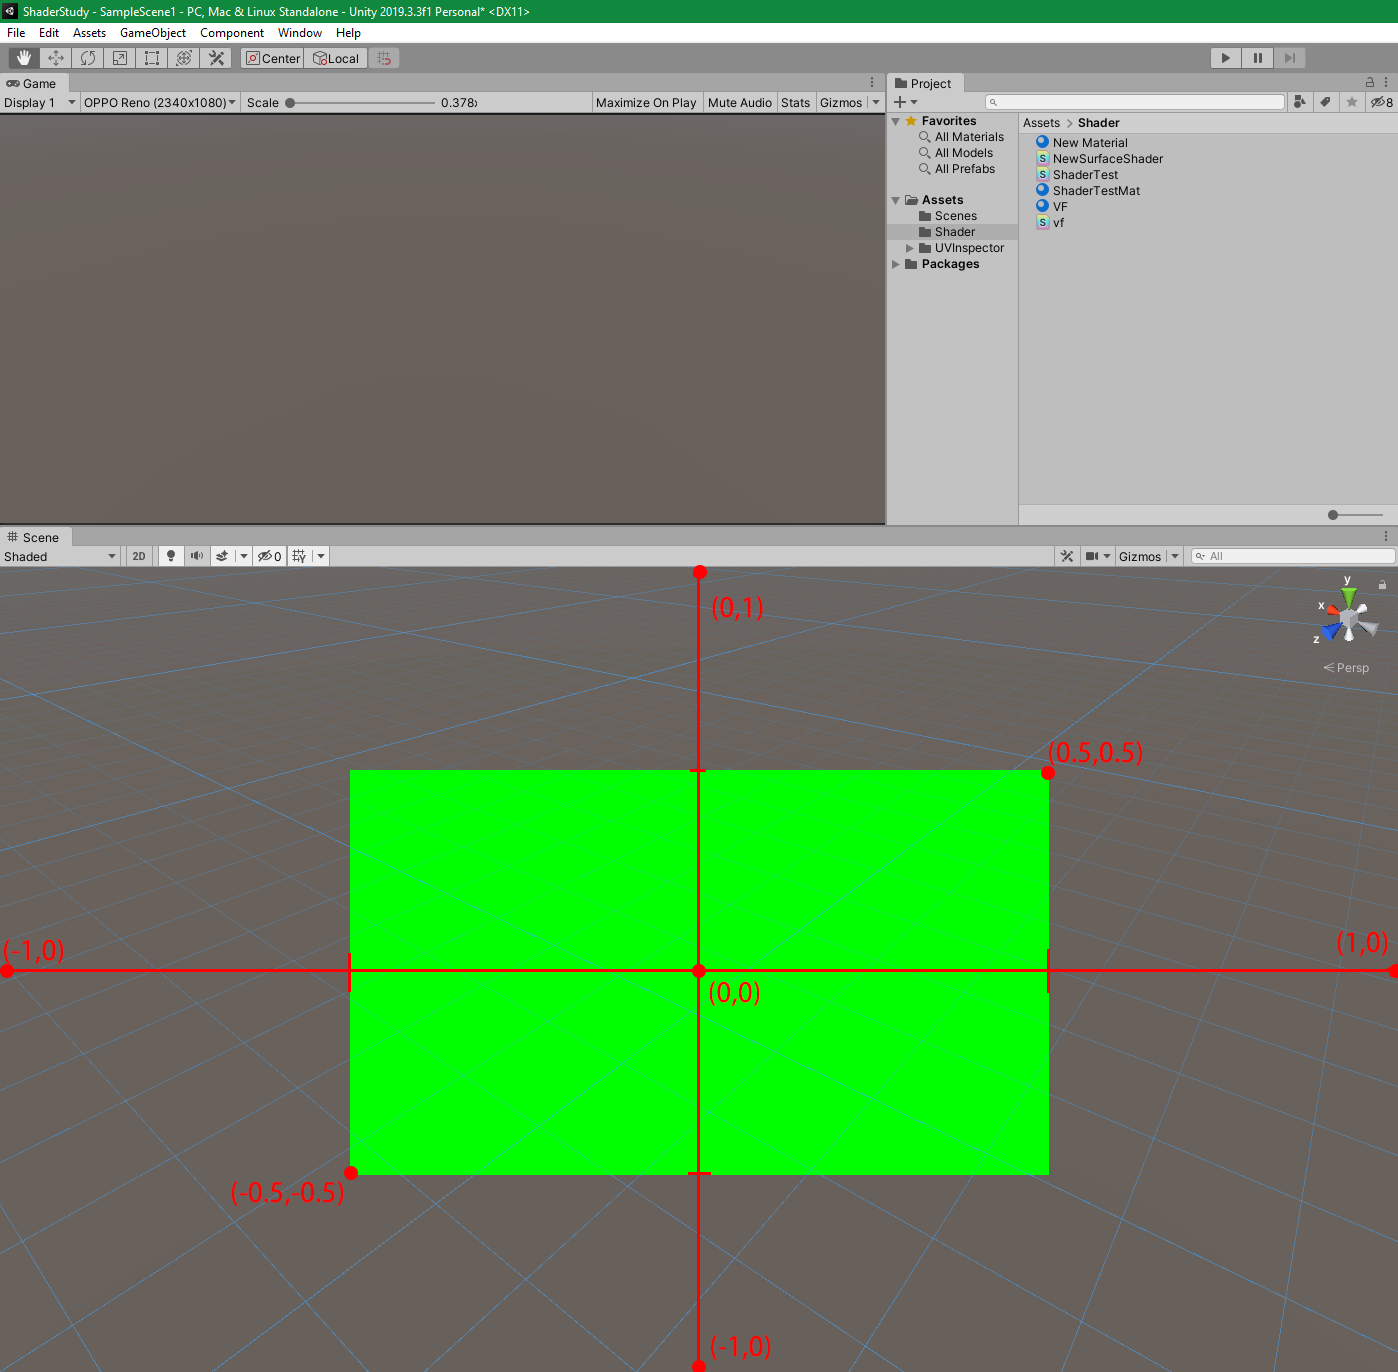The height and width of the screenshot is (1372, 1398).
Task: Toggle scene lighting
Action: (171, 556)
